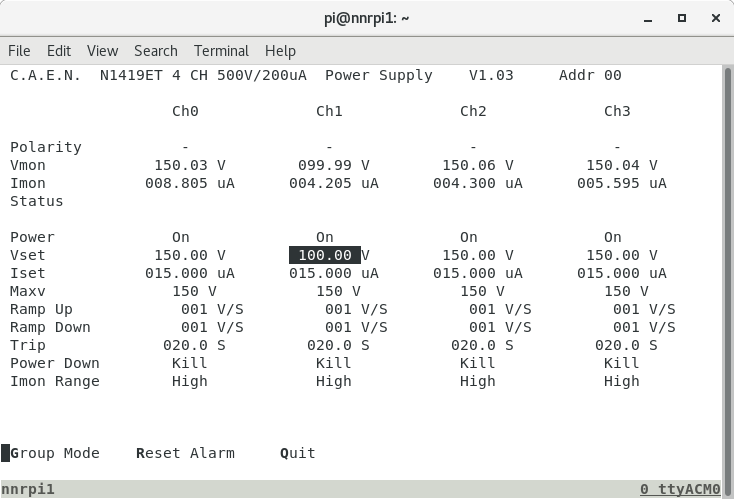
Task: Open the File menu
Action: (x=19, y=51)
